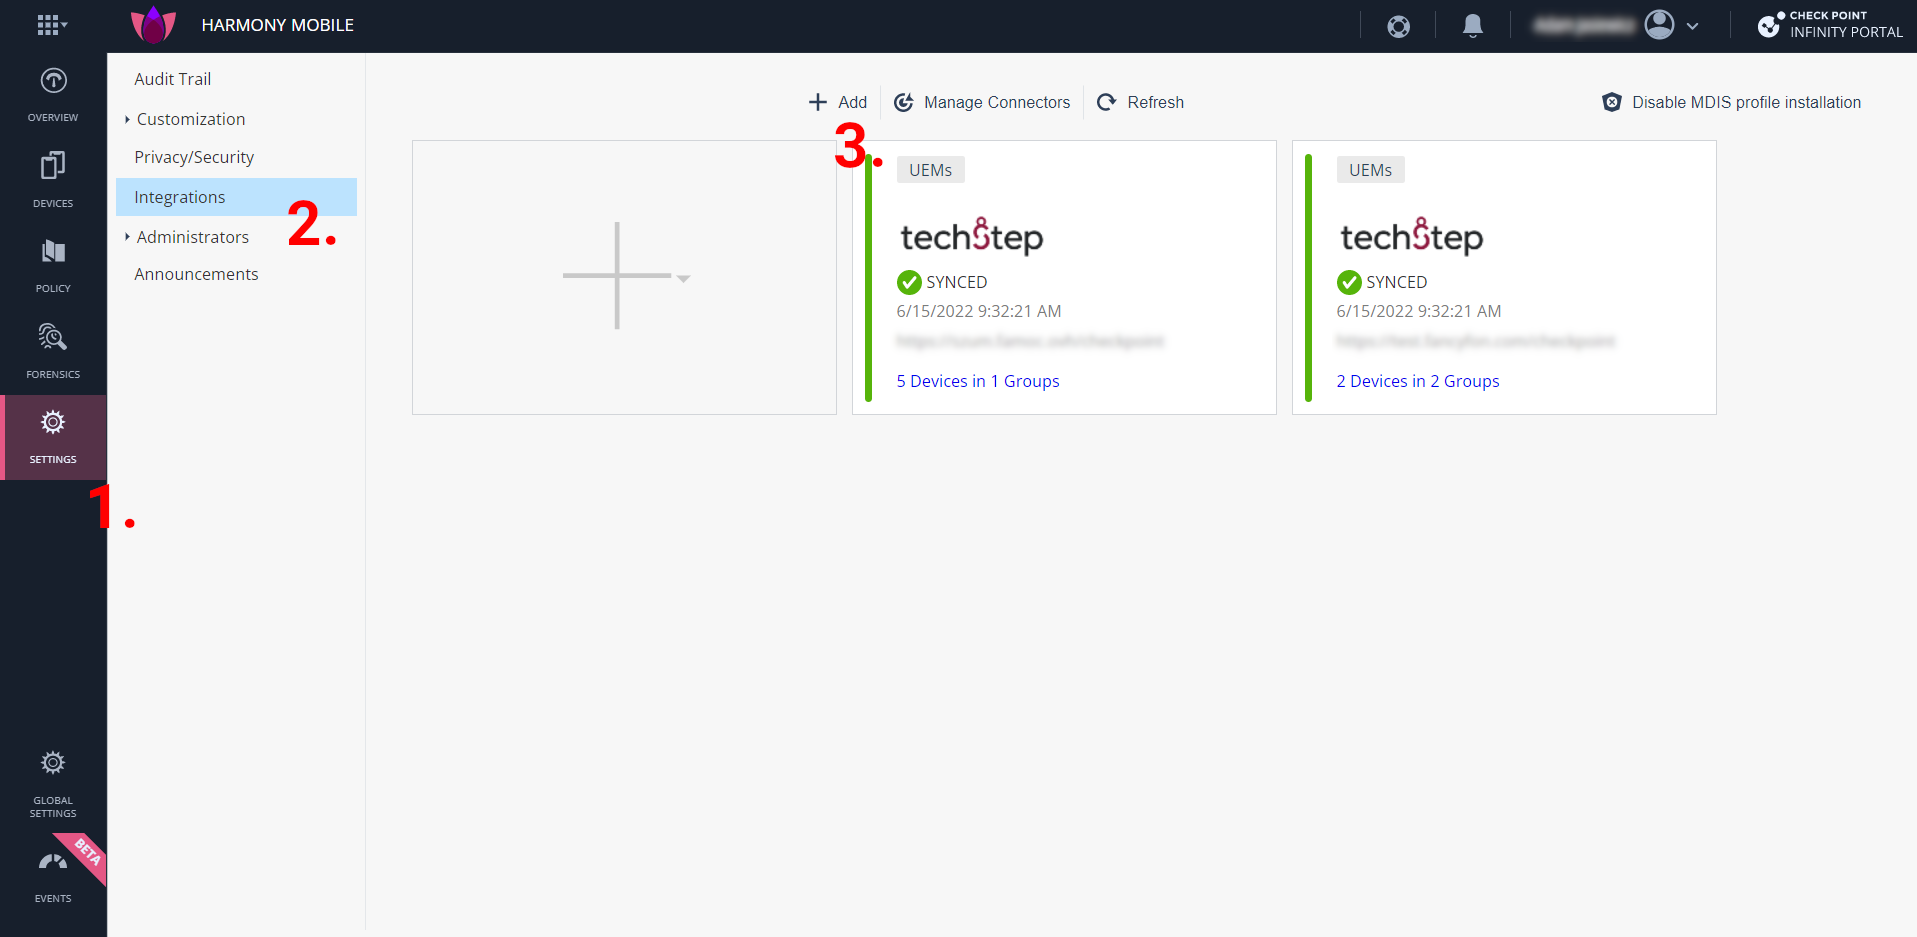
Task: Select the Integrations menu item
Action: click(x=180, y=197)
